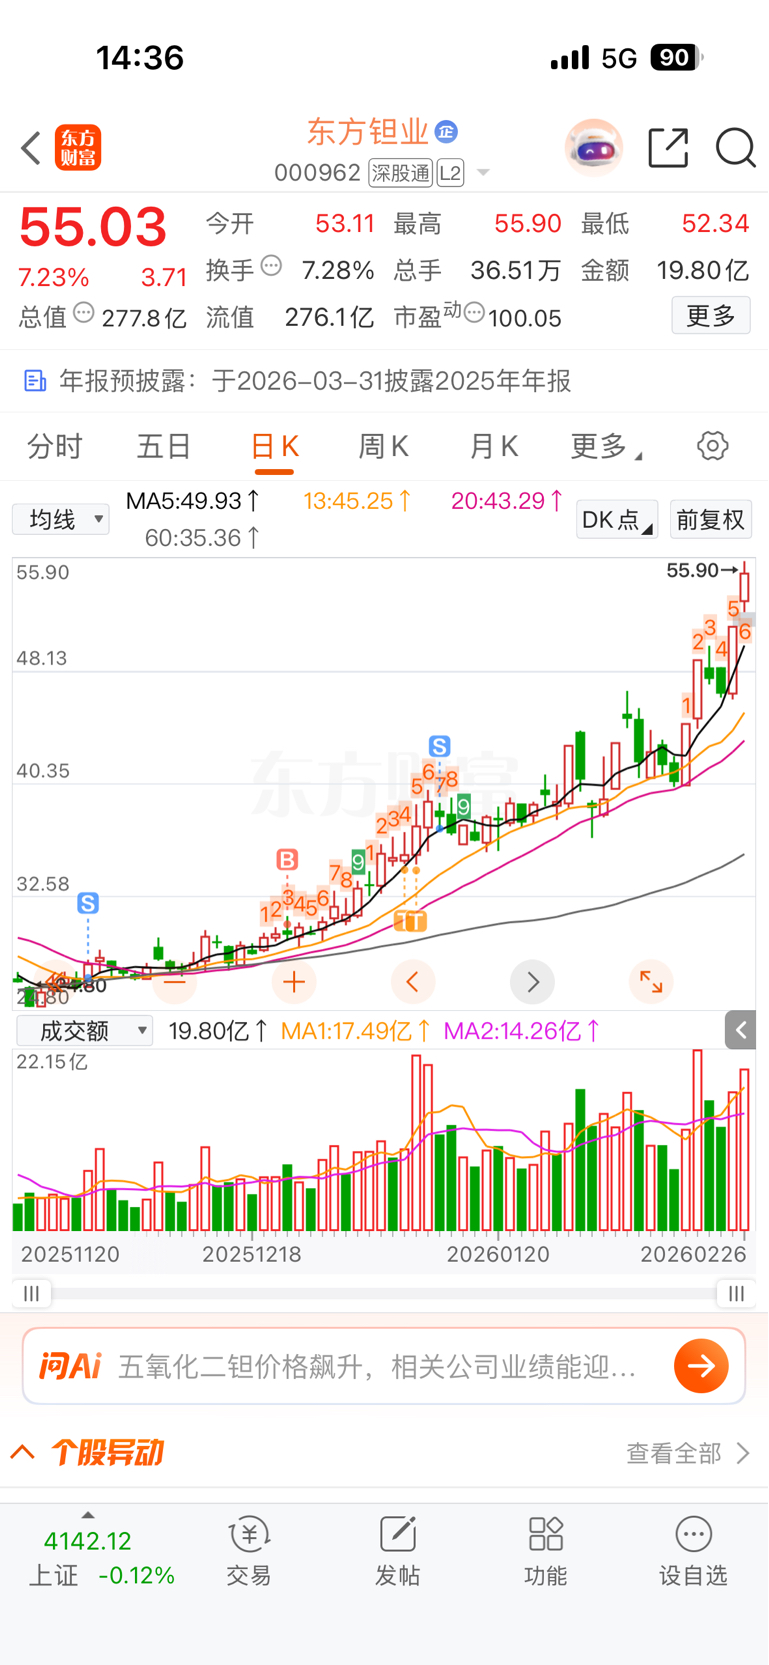Tap the back arrow icon

(x=31, y=148)
